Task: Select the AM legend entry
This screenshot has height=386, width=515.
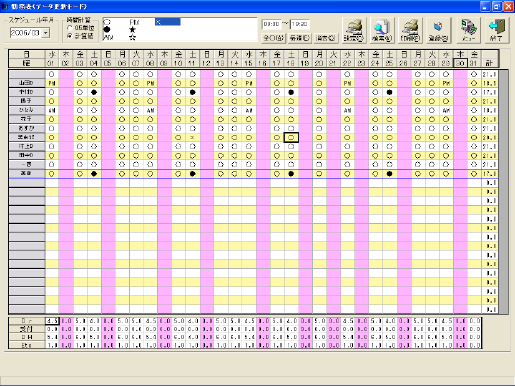Action: click(x=108, y=37)
